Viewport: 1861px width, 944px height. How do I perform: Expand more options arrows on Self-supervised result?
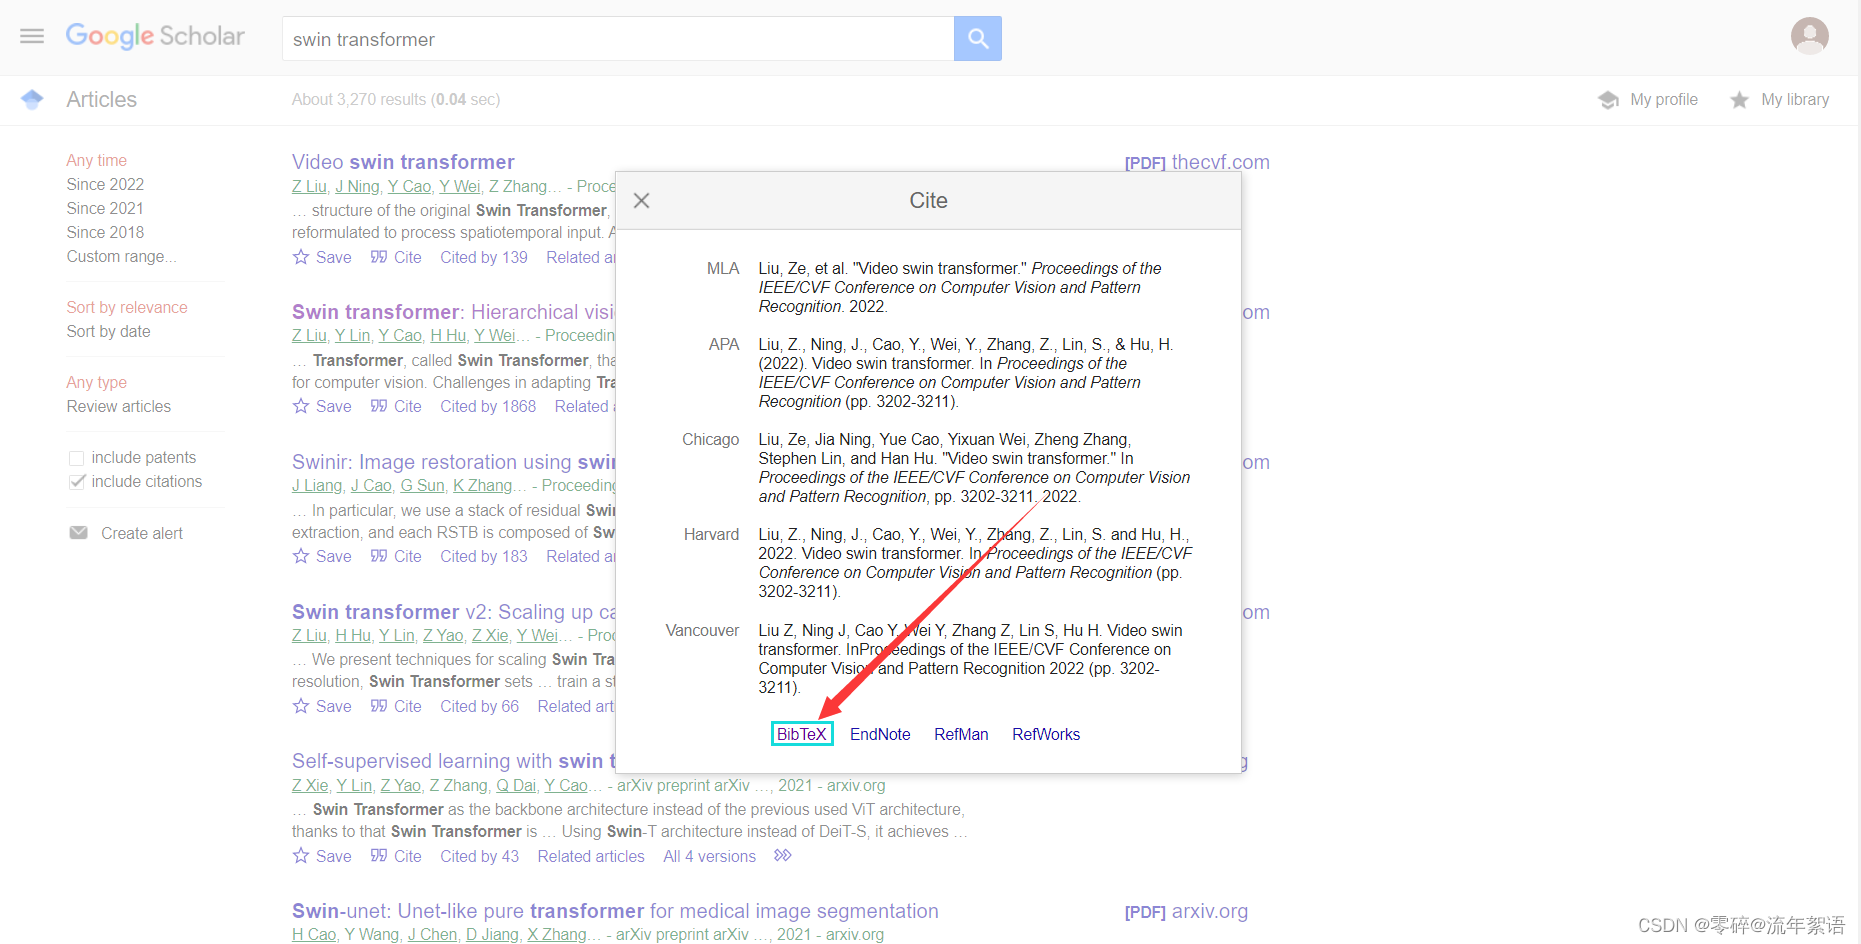pos(783,856)
